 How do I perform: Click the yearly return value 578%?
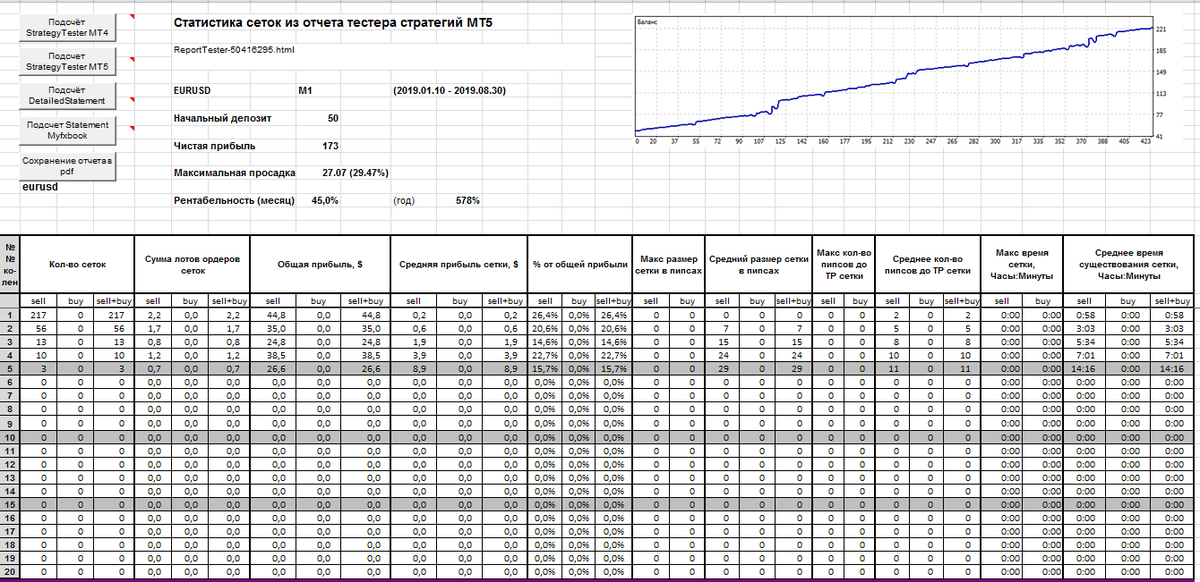point(467,200)
